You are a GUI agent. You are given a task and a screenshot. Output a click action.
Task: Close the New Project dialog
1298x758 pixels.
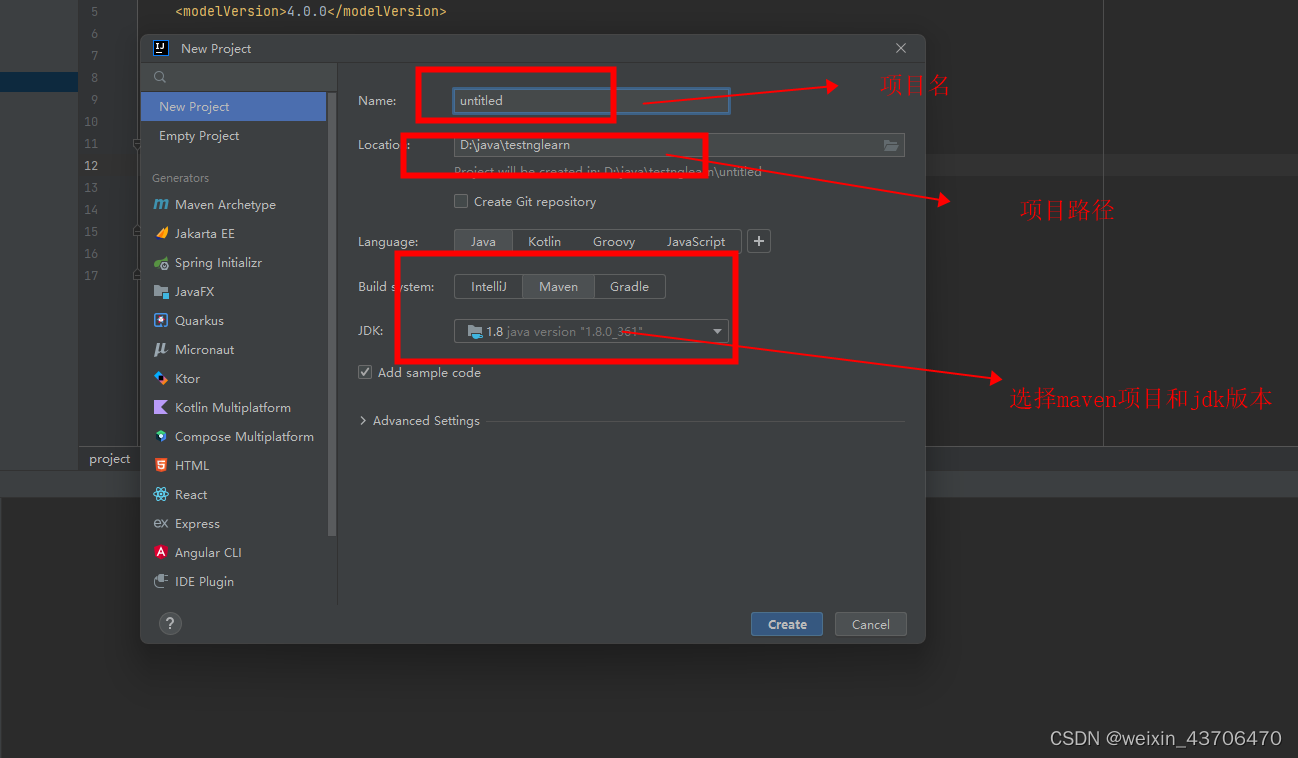pyautogui.click(x=901, y=48)
